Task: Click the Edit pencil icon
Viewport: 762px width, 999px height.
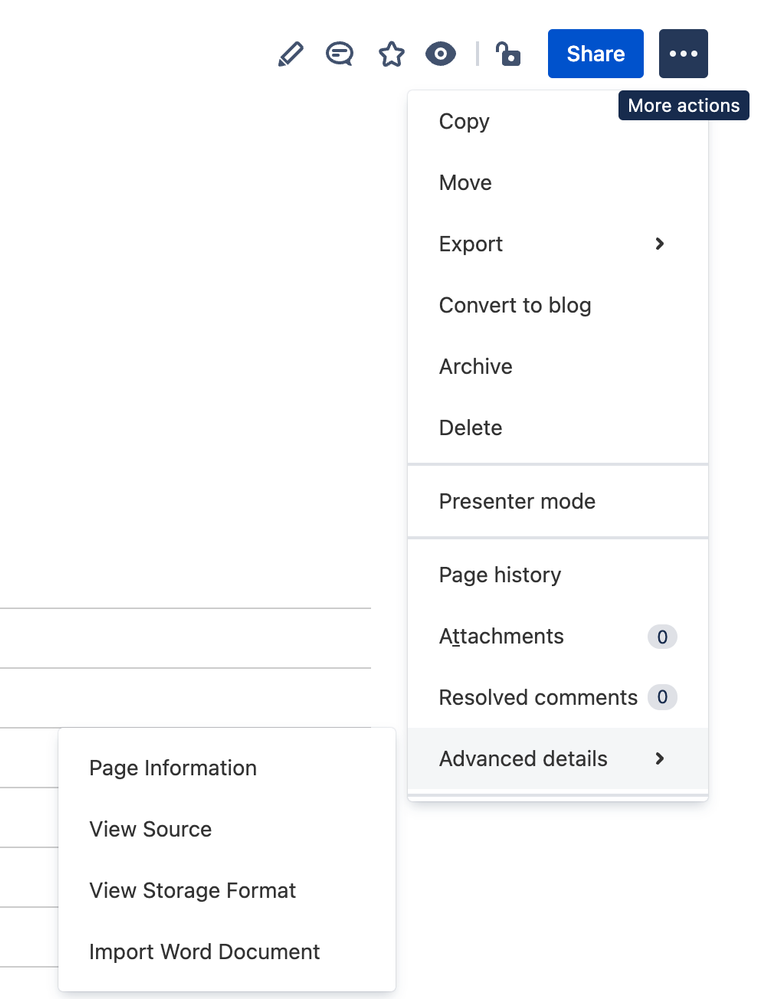Action: tap(291, 54)
